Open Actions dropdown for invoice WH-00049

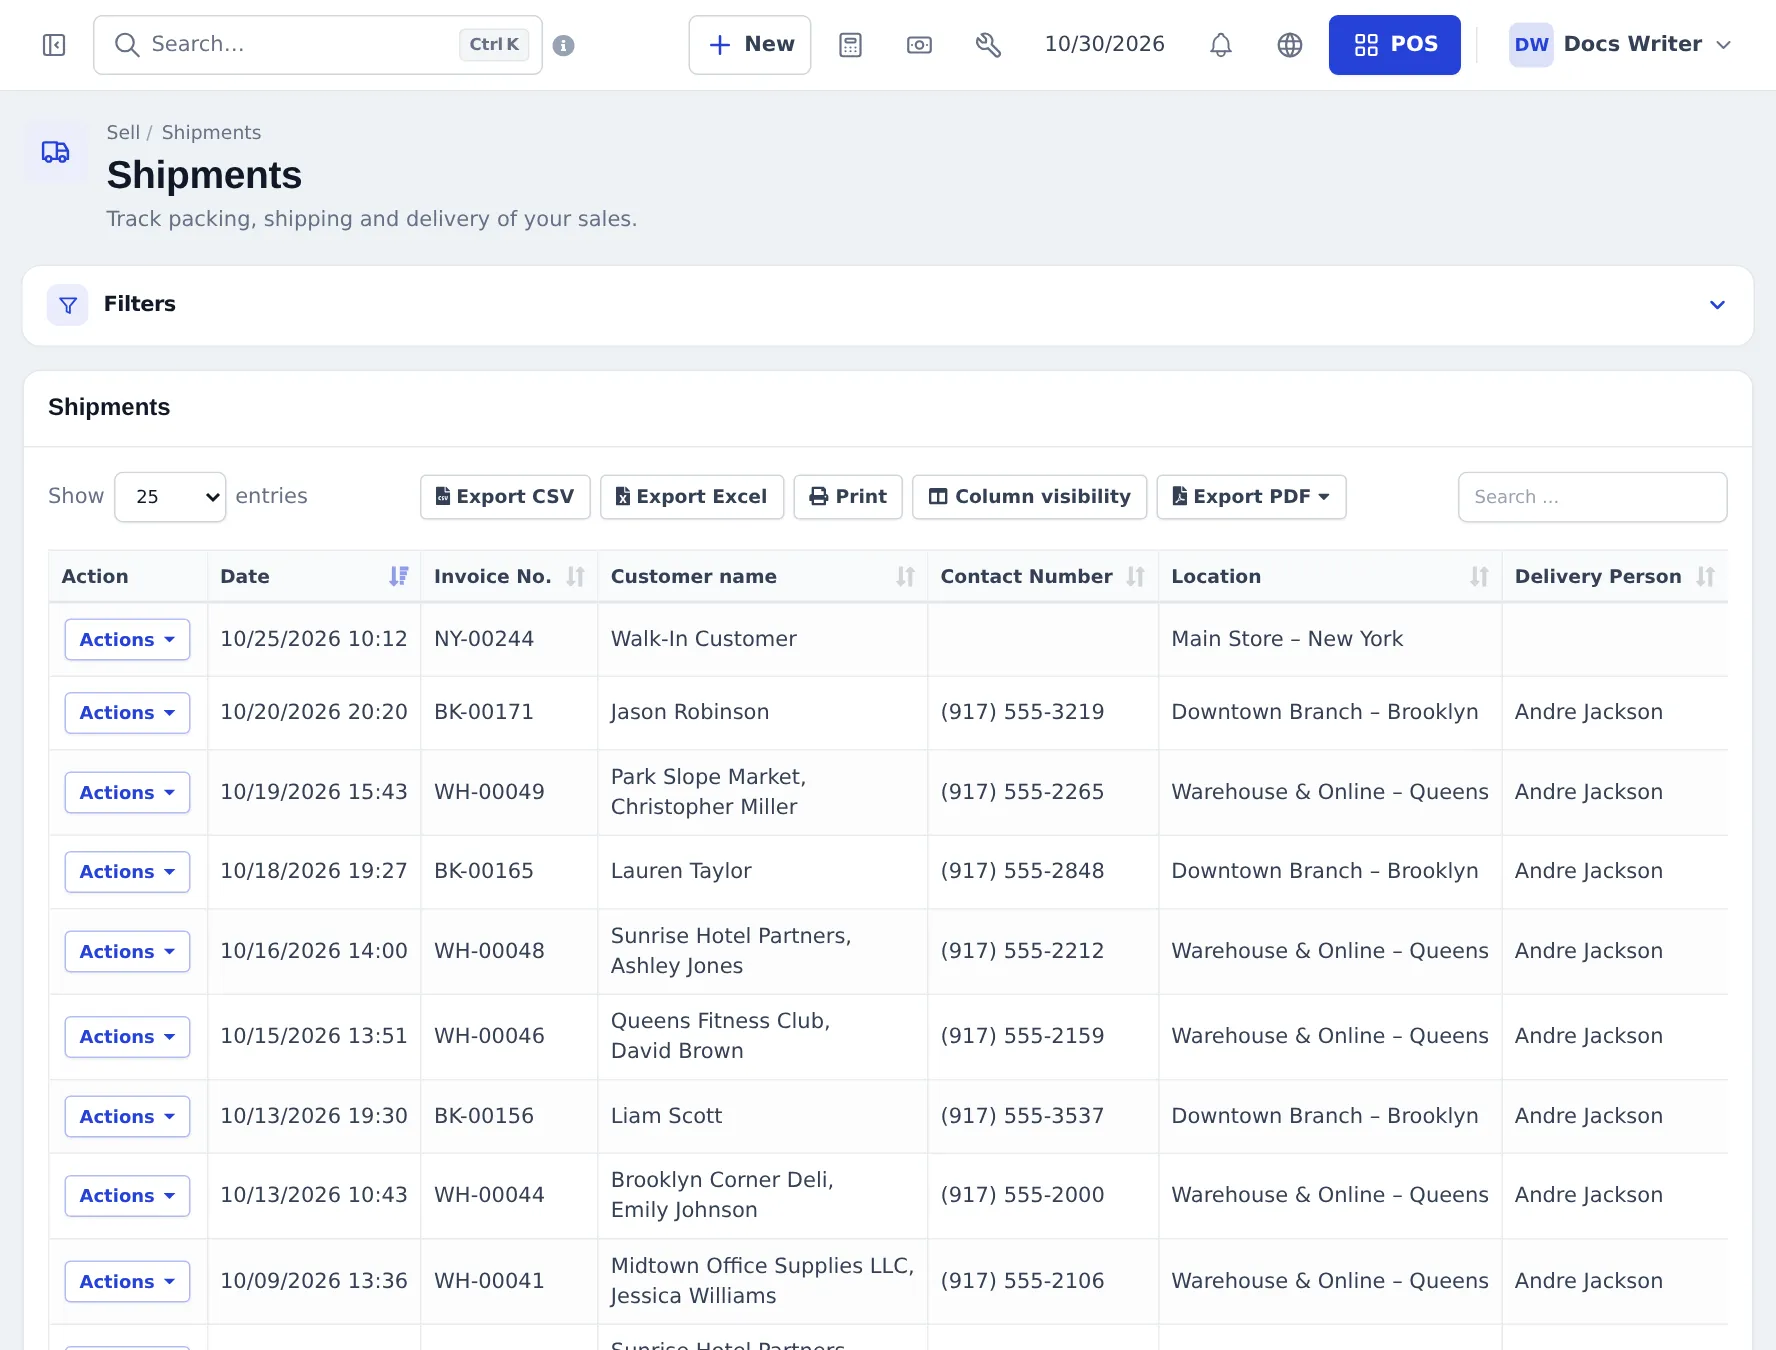pos(127,793)
